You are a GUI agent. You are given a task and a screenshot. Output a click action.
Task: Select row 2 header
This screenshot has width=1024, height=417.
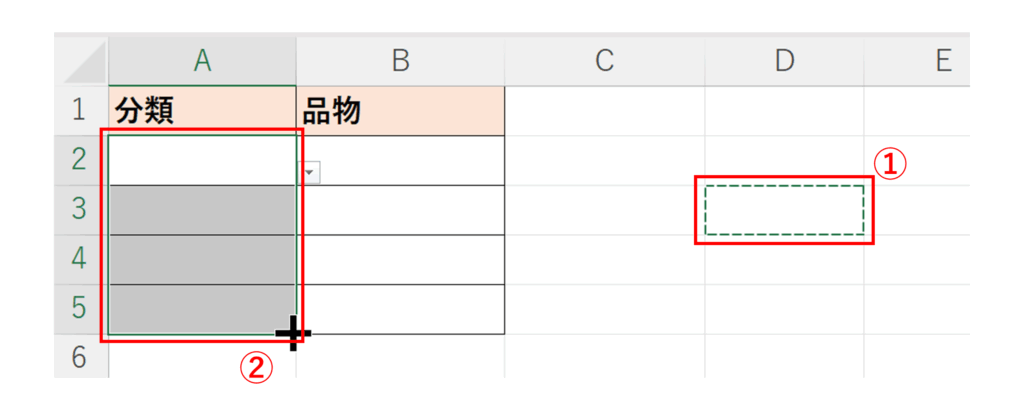click(x=80, y=160)
